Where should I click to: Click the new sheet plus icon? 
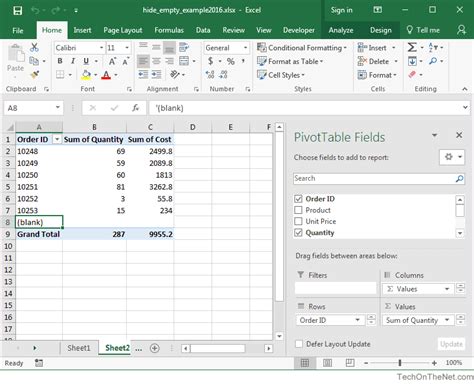(154, 348)
